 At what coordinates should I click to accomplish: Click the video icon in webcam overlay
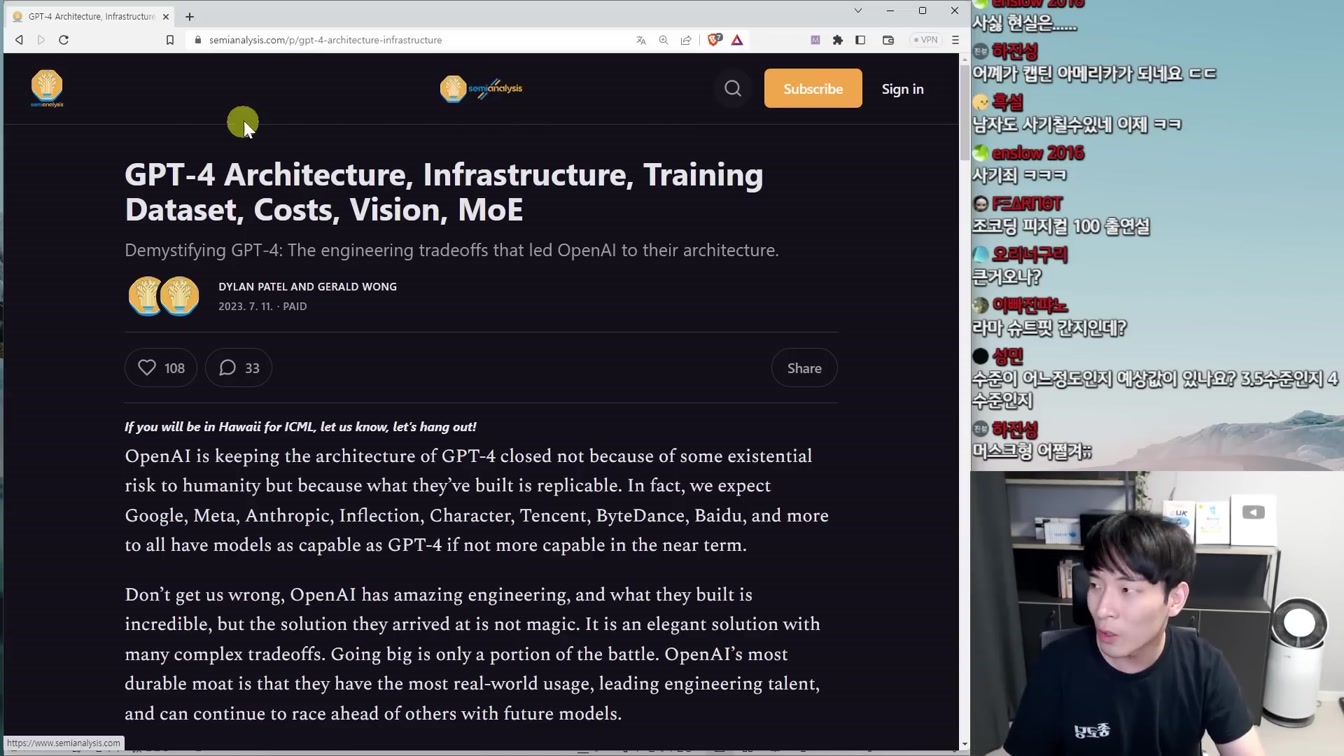coord(1253,512)
